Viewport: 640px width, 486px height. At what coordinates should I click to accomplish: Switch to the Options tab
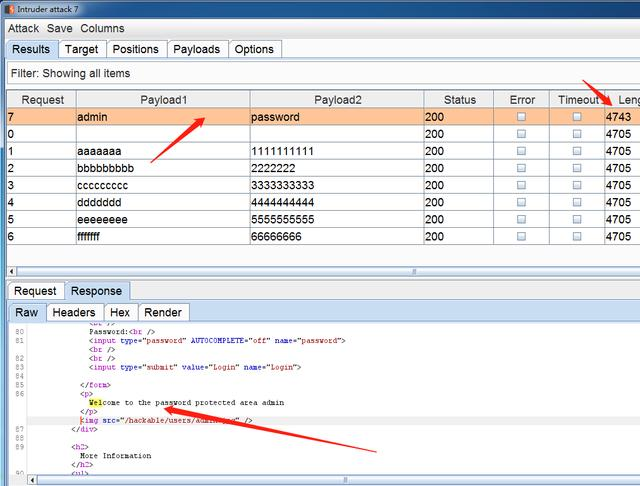(x=254, y=49)
